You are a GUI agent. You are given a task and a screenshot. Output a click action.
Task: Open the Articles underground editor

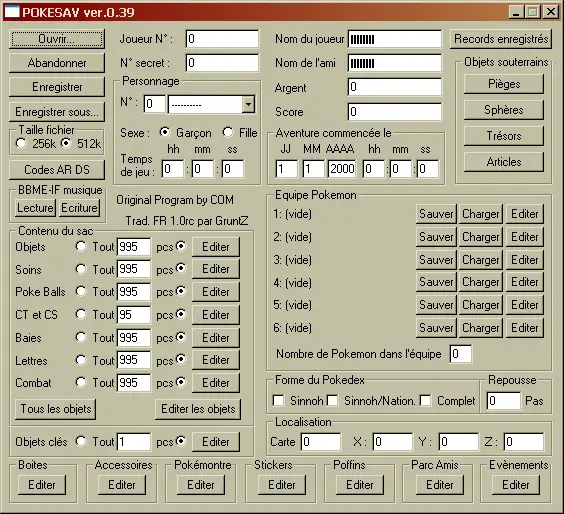504,162
